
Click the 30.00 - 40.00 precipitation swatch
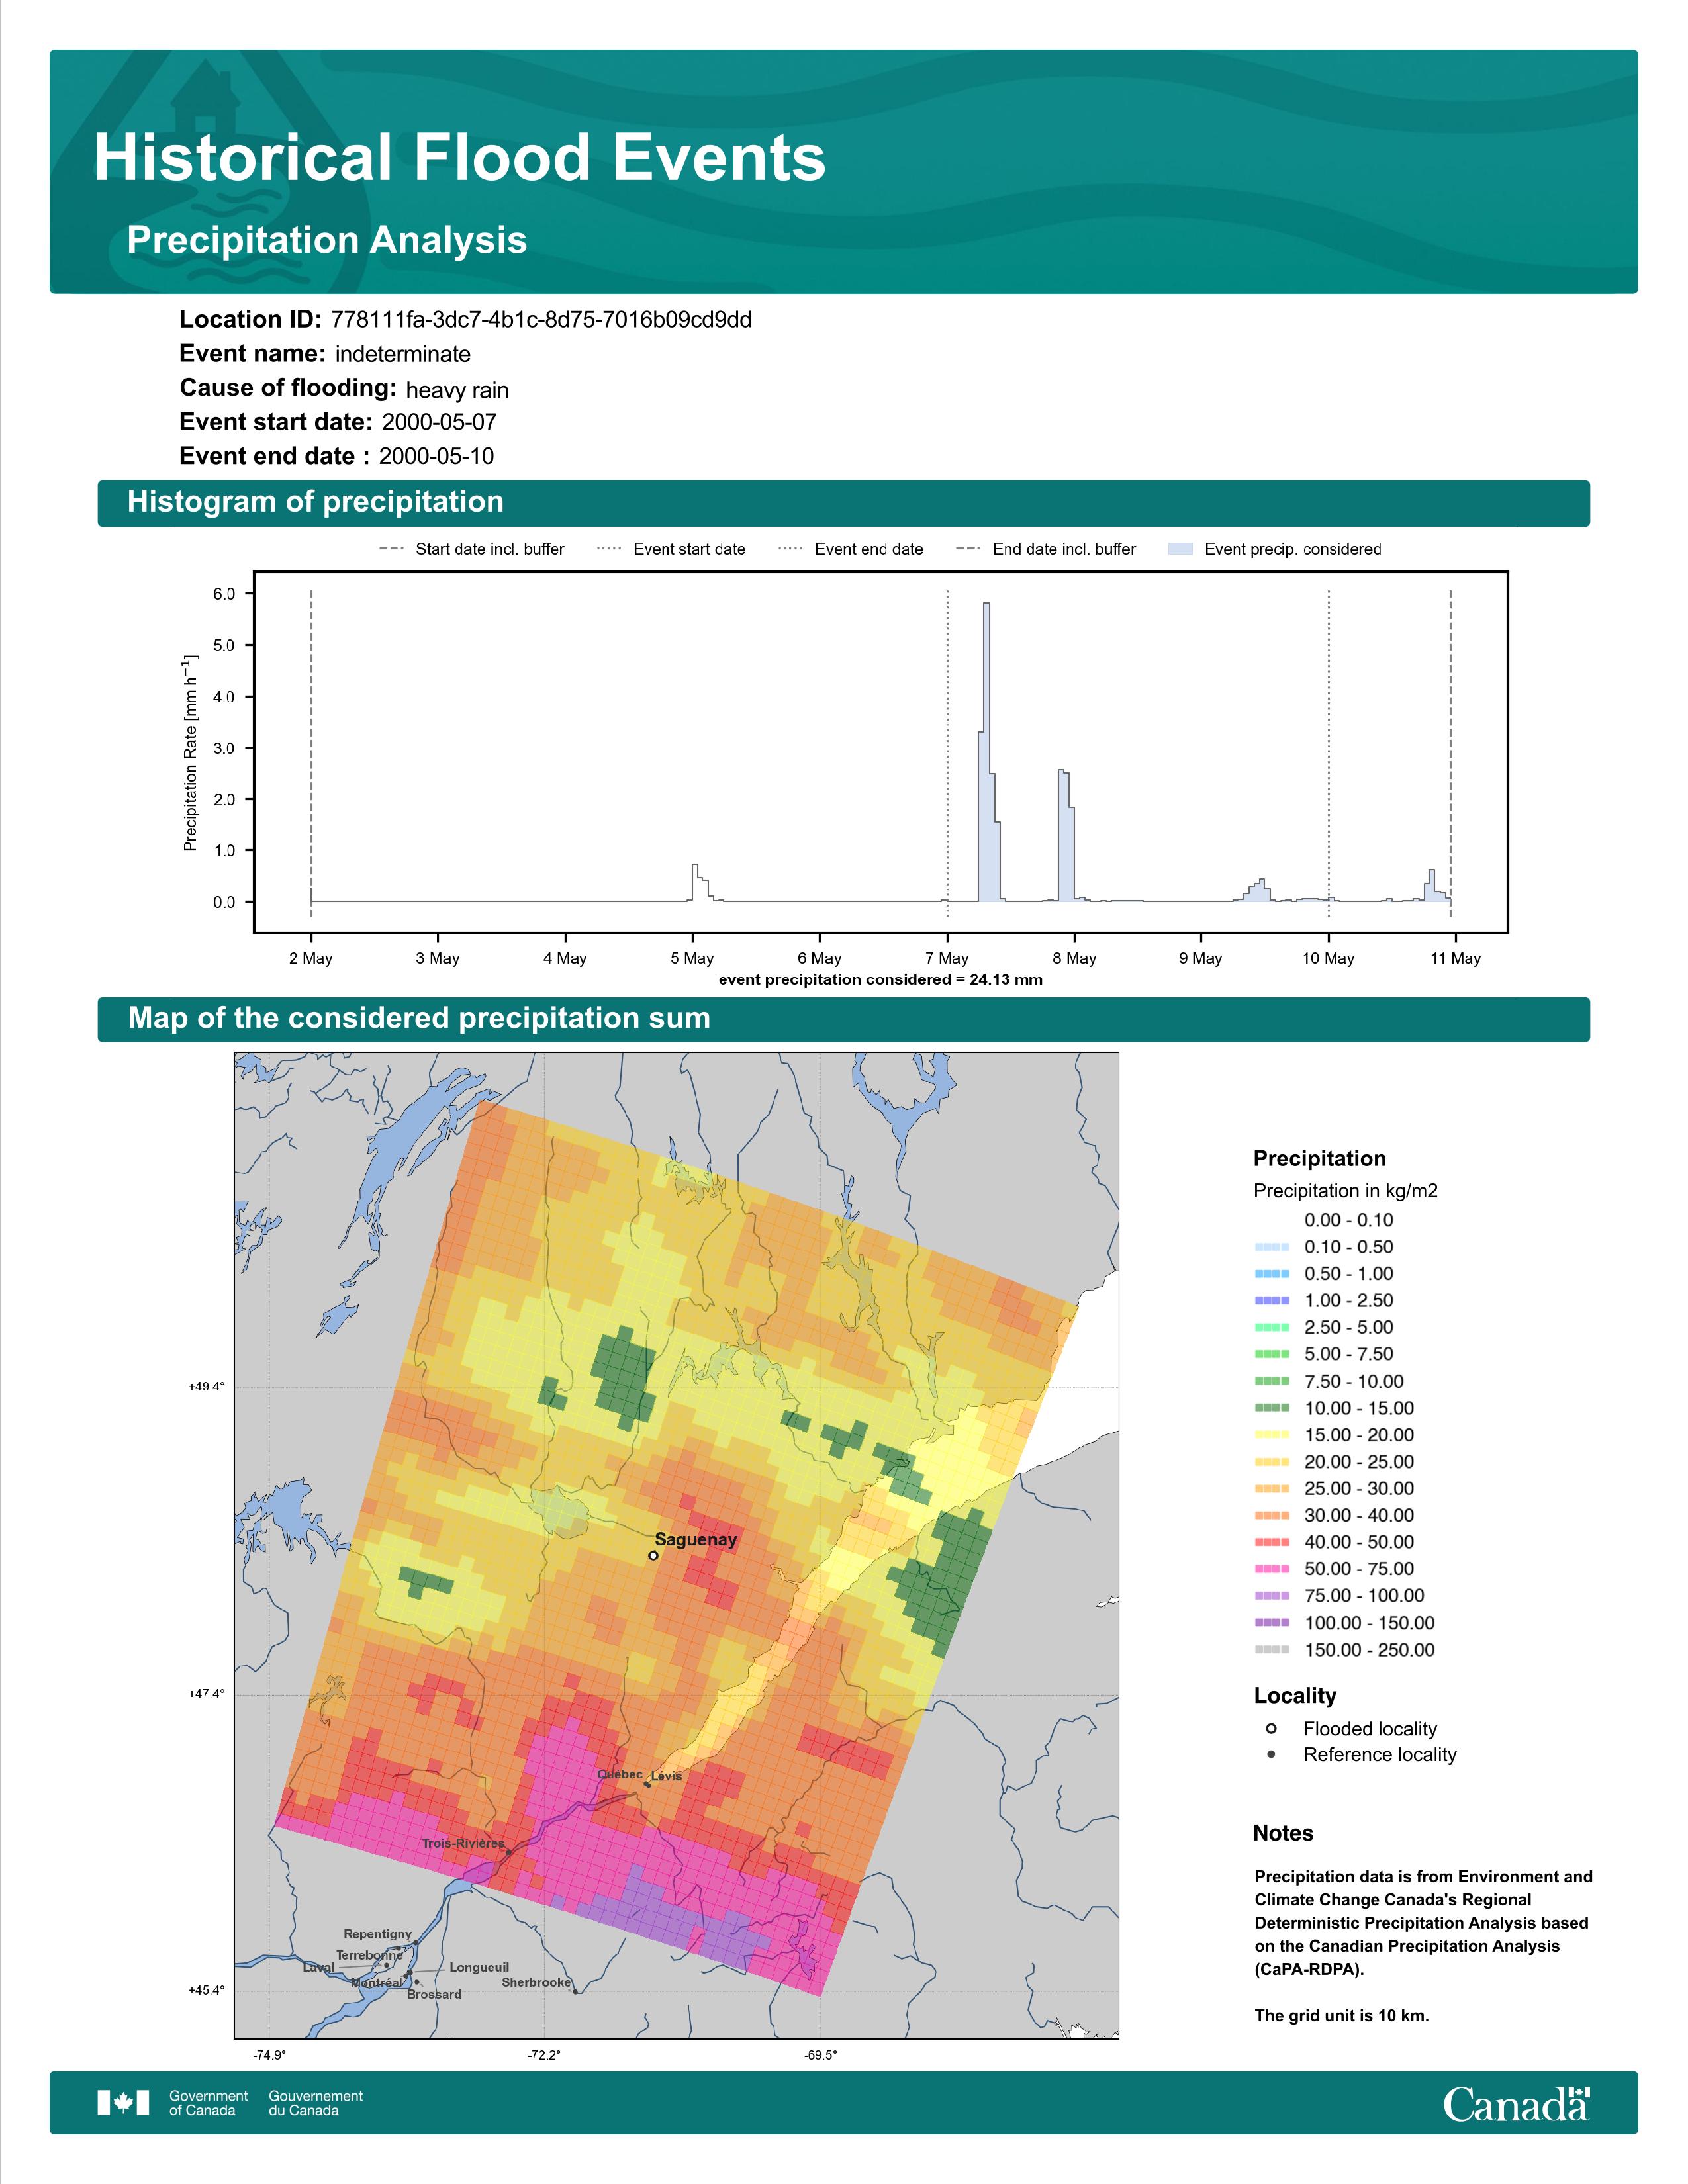(1272, 1515)
